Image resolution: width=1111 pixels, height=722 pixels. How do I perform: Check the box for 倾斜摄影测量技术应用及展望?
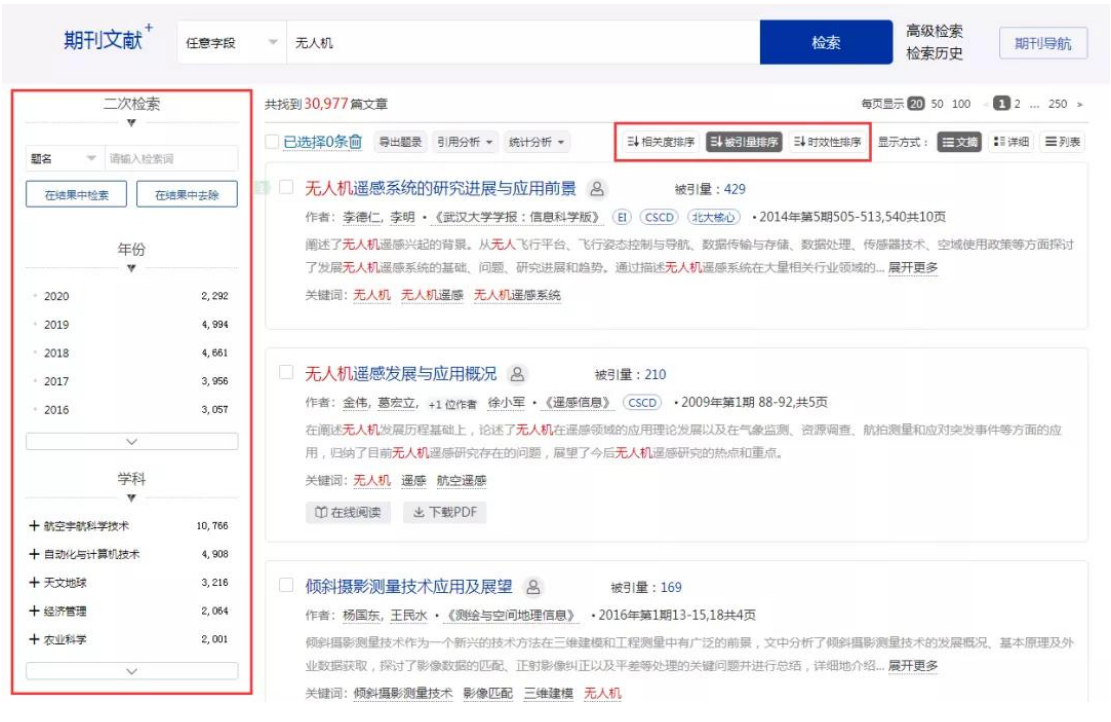tap(287, 586)
